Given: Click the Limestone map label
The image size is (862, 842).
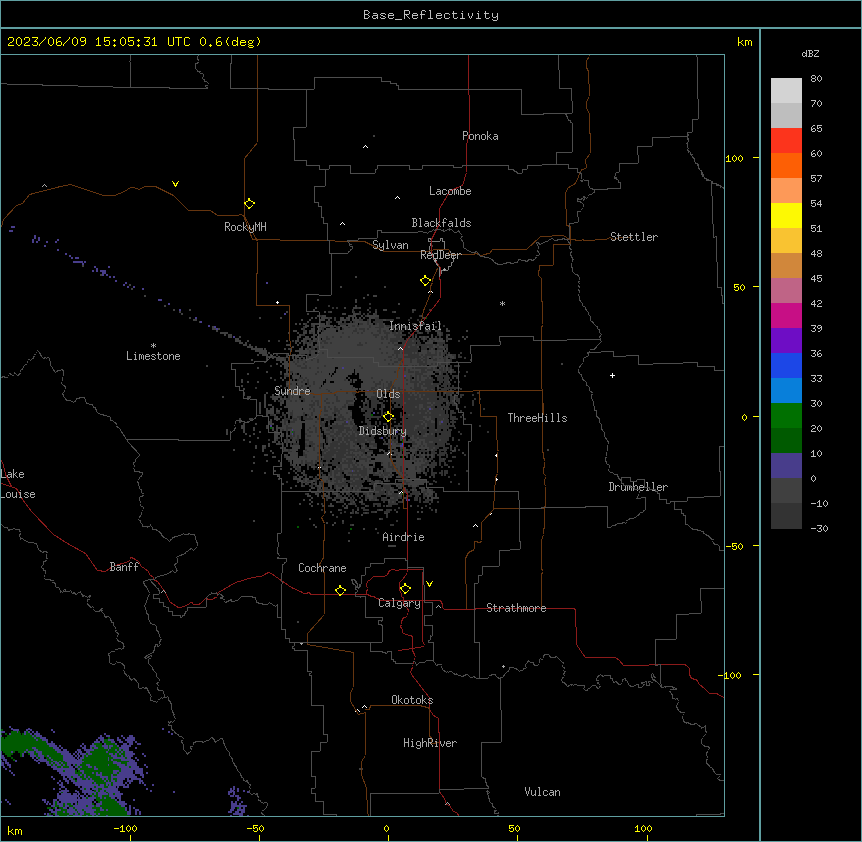Looking at the screenshot, I should pyautogui.click(x=153, y=356).
